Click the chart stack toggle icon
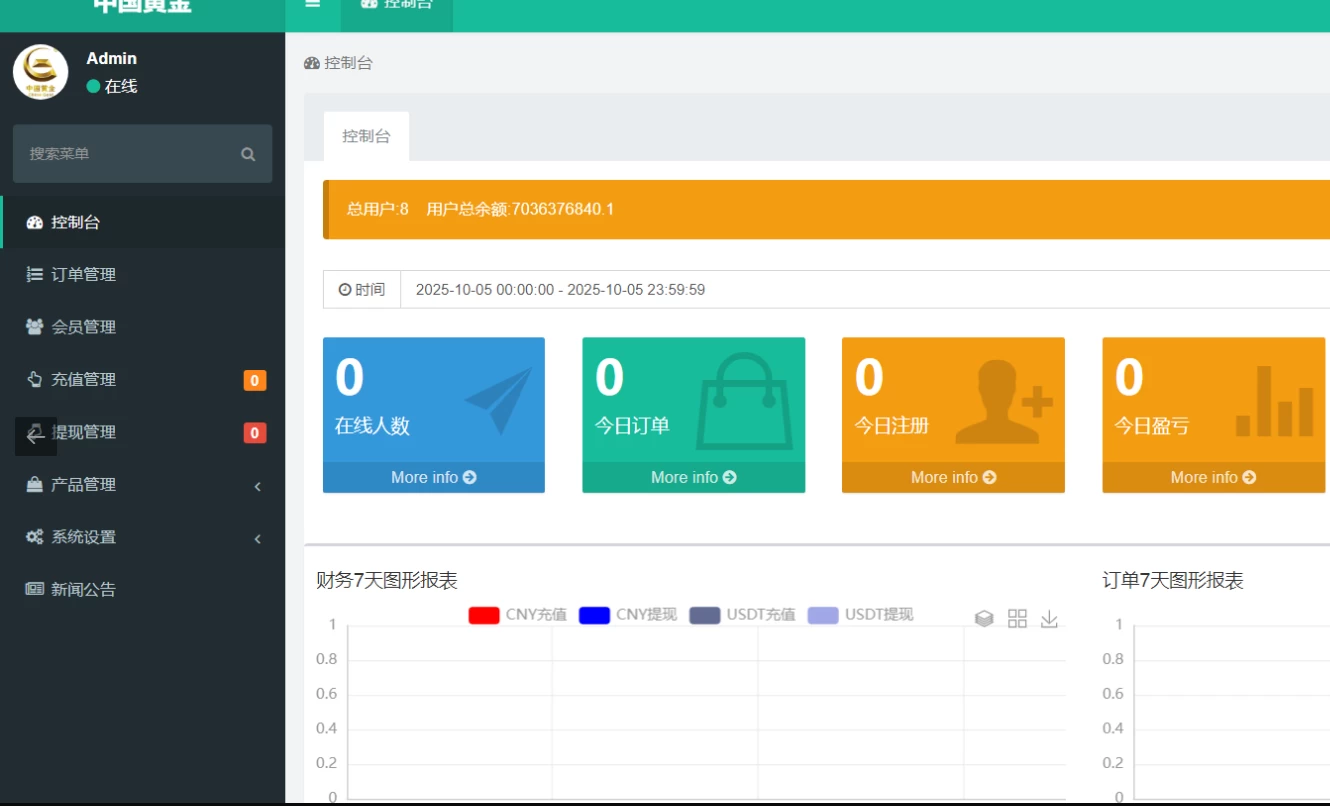Viewport: 1330px width, 806px height. click(x=984, y=619)
